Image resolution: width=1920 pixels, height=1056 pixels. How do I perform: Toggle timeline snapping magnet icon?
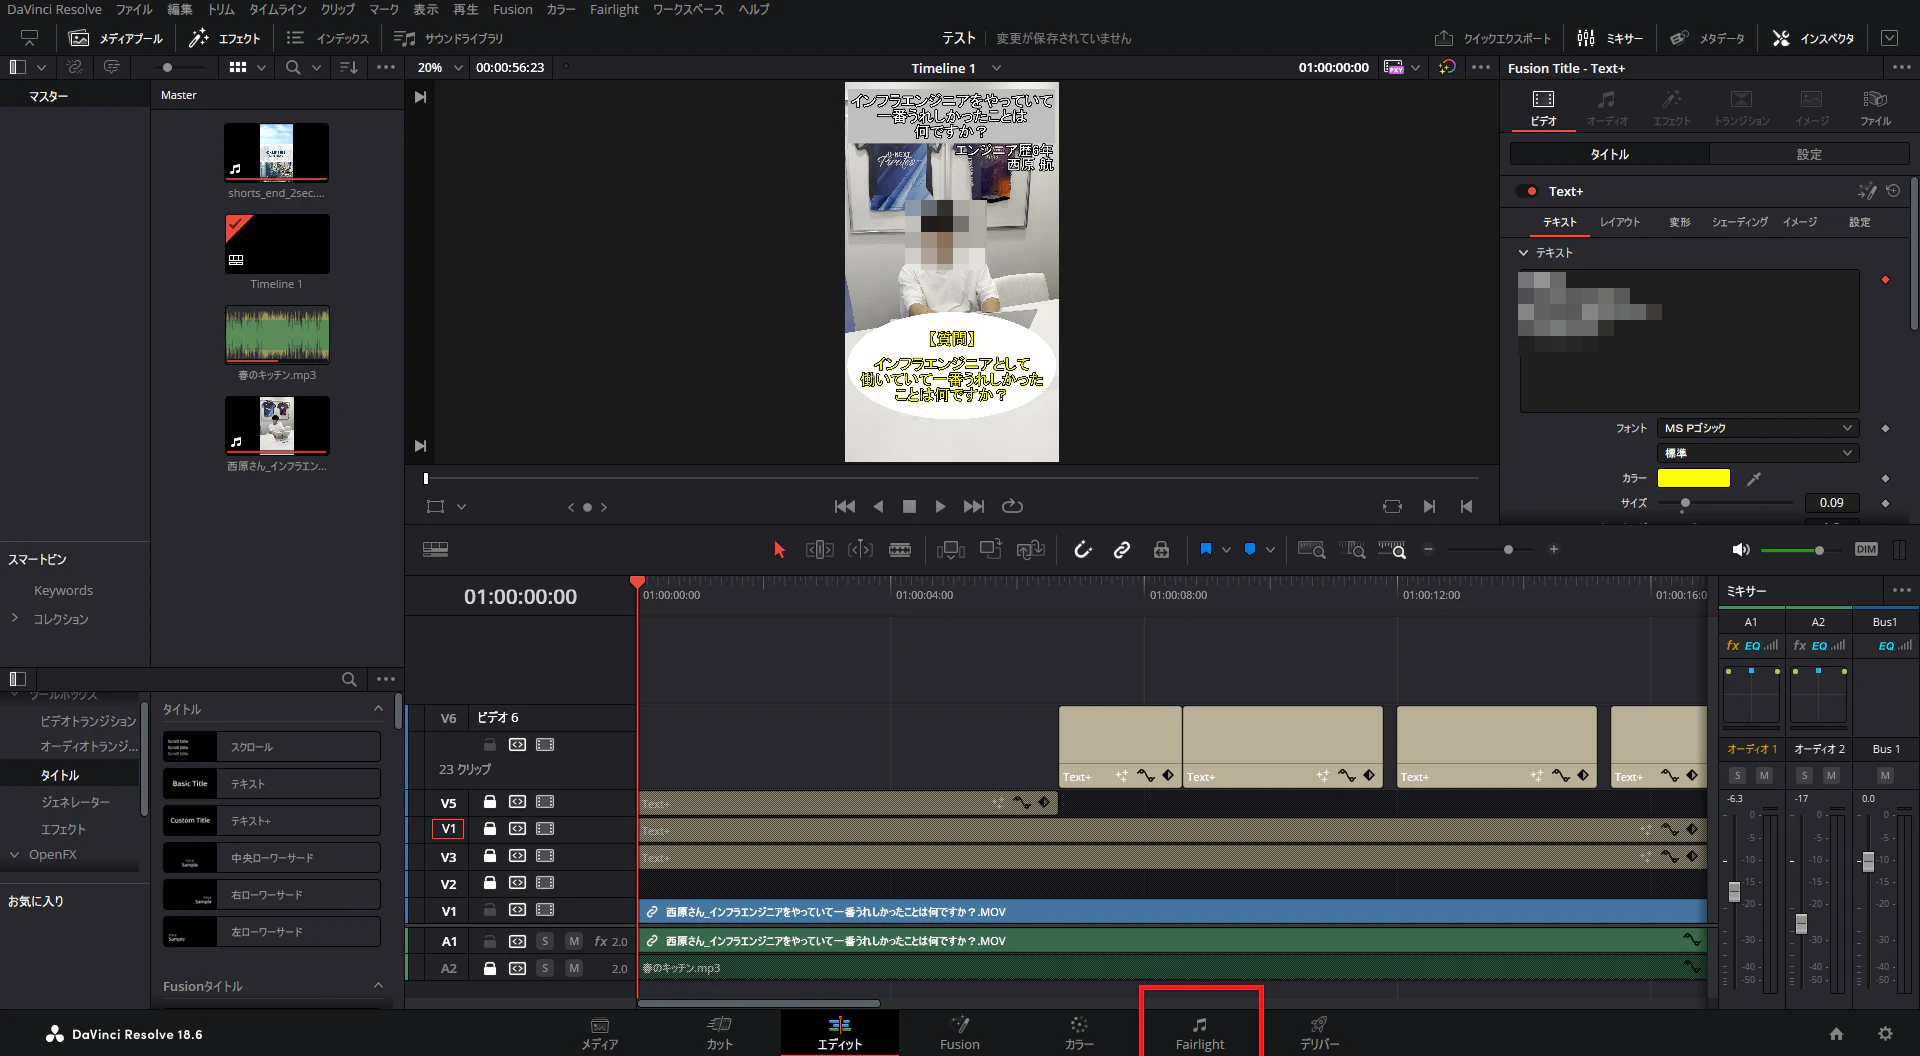pyautogui.click(x=1082, y=550)
